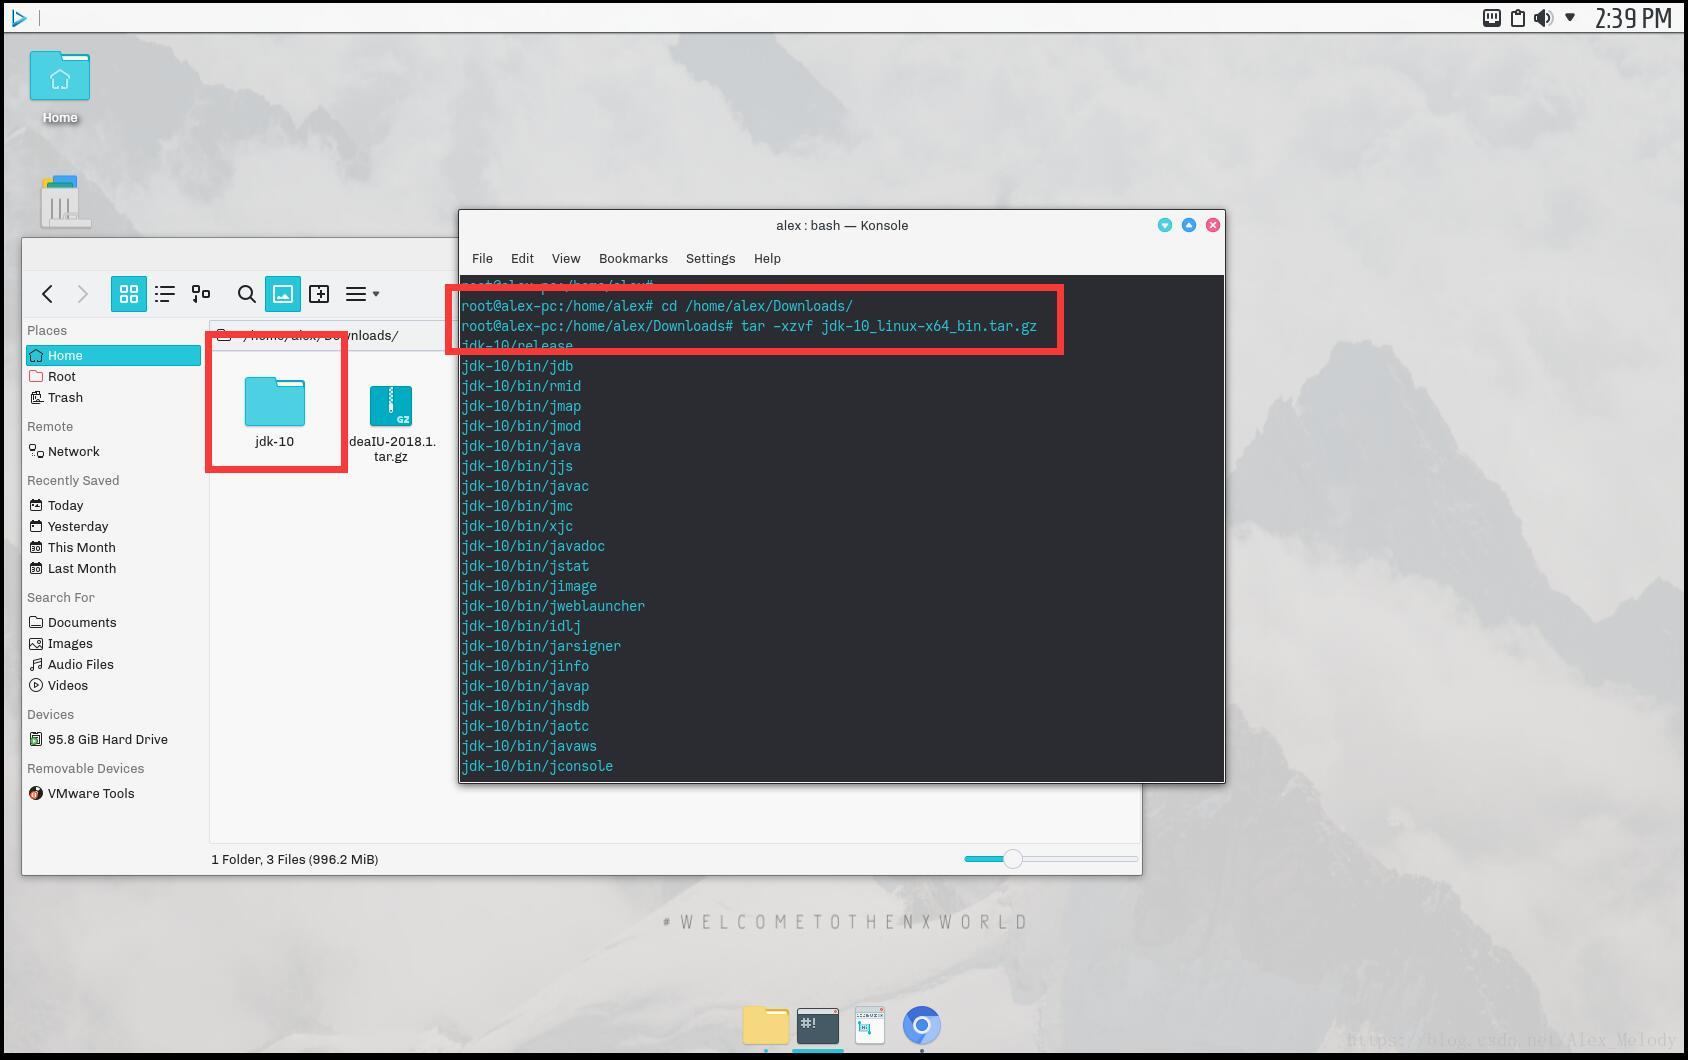
Task: Open the application launcher in top panel
Action: tap(18, 17)
